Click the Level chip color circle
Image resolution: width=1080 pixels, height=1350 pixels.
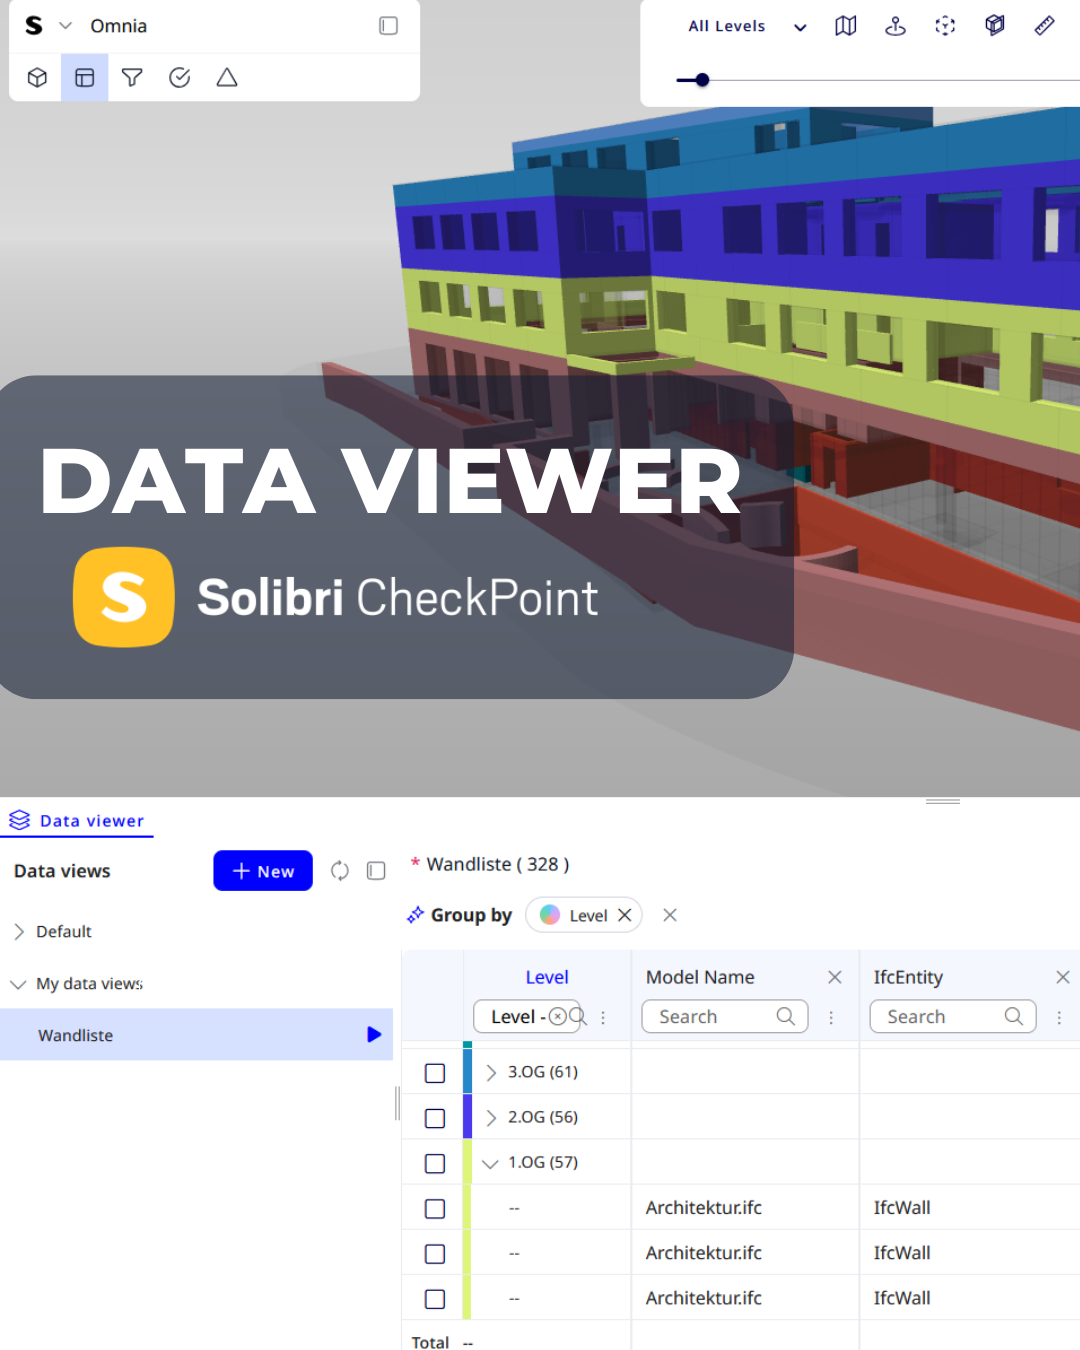(x=550, y=915)
